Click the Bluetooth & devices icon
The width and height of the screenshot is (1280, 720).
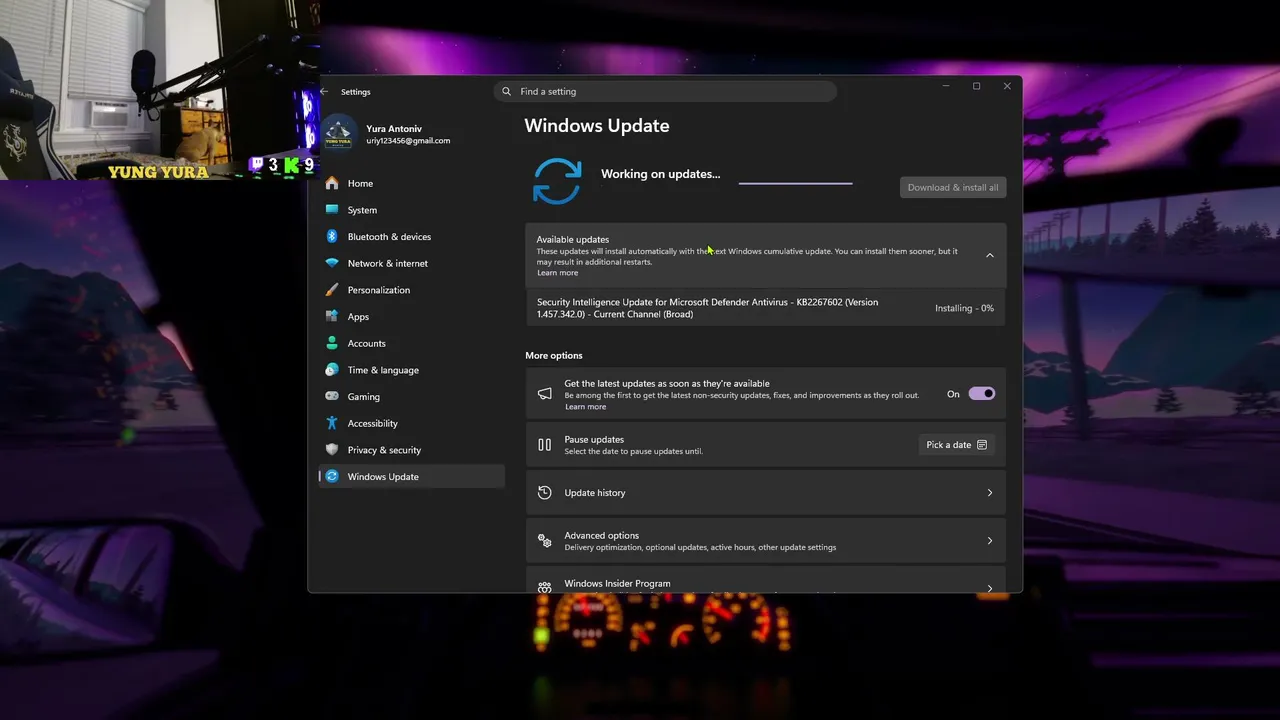coord(332,237)
